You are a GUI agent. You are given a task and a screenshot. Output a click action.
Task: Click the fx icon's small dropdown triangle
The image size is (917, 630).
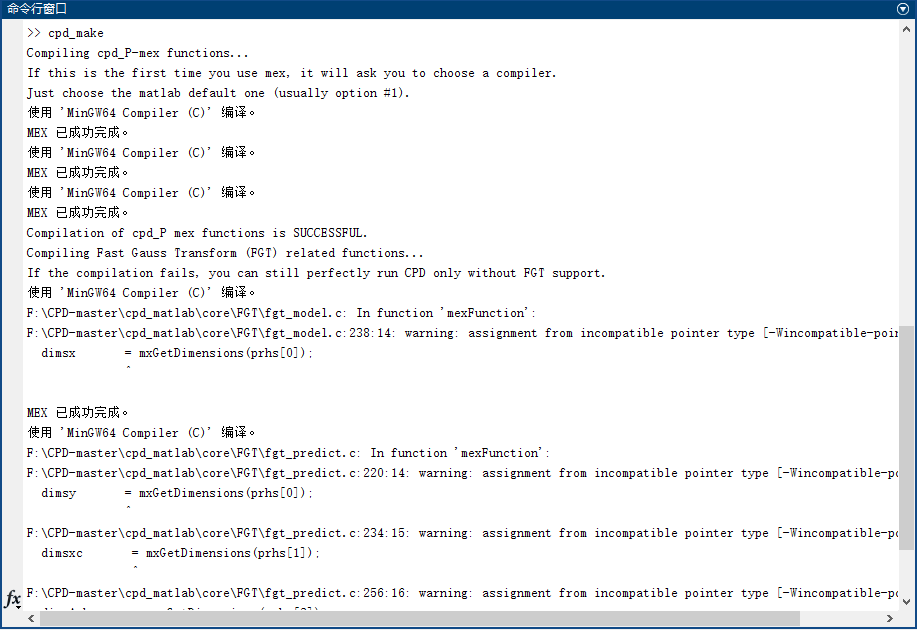19,605
